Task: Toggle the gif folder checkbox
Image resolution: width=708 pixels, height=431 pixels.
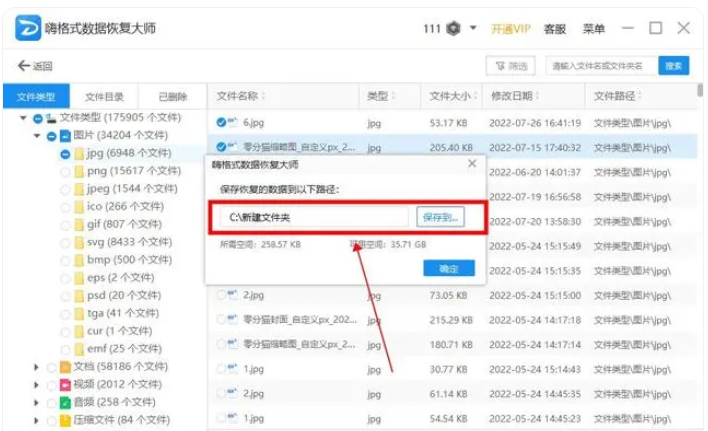Action: click(65, 224)
